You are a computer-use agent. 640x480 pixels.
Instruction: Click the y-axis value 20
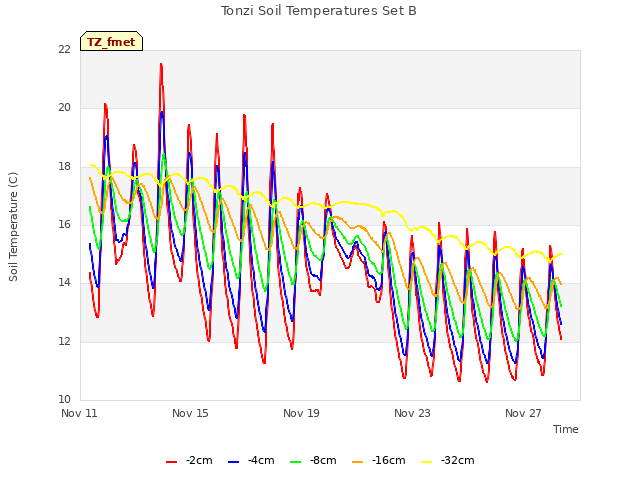tap(64, 108)
